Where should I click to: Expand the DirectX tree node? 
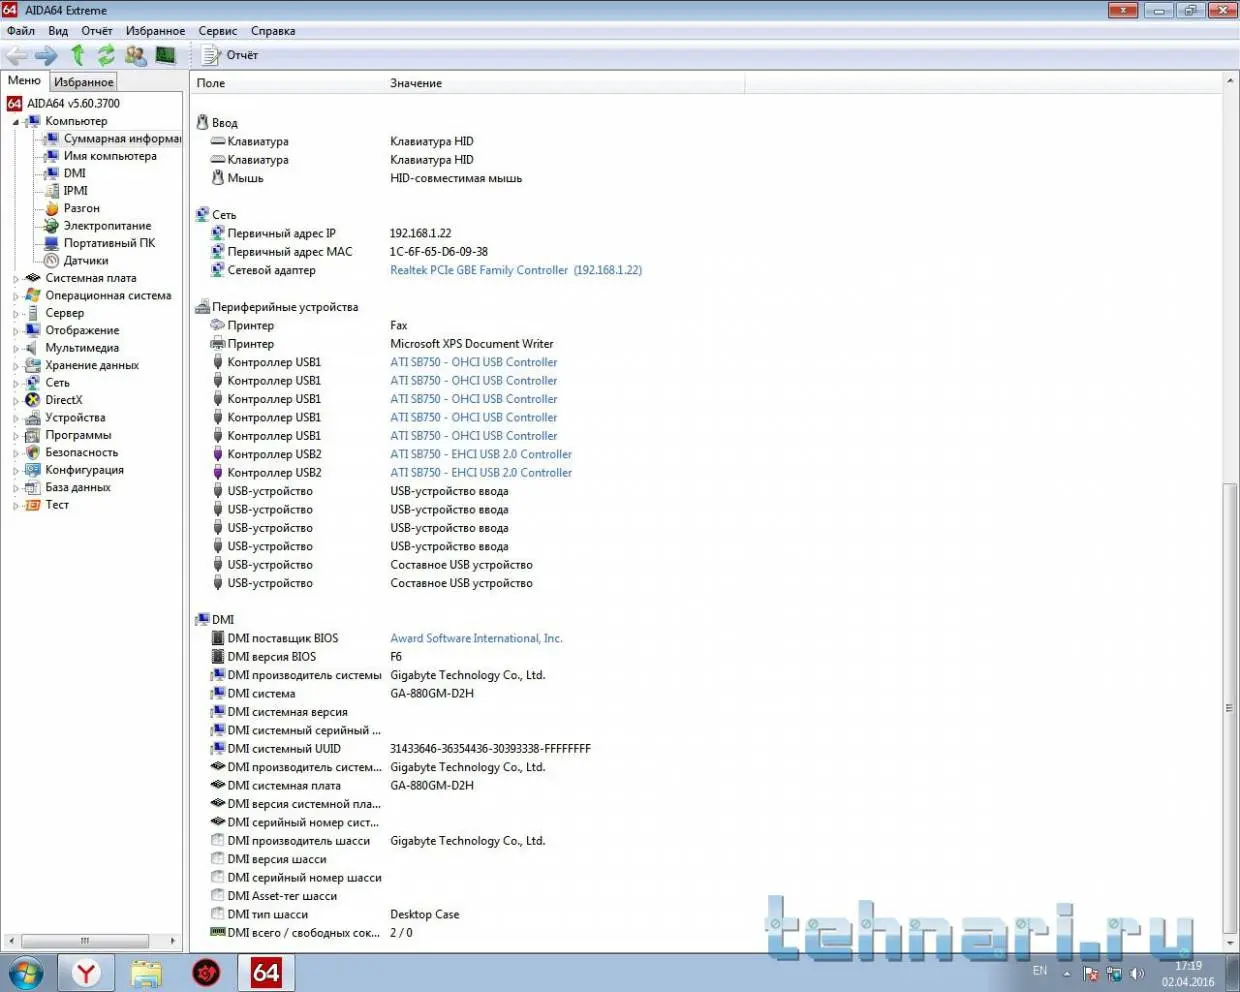tap(16, 401)
